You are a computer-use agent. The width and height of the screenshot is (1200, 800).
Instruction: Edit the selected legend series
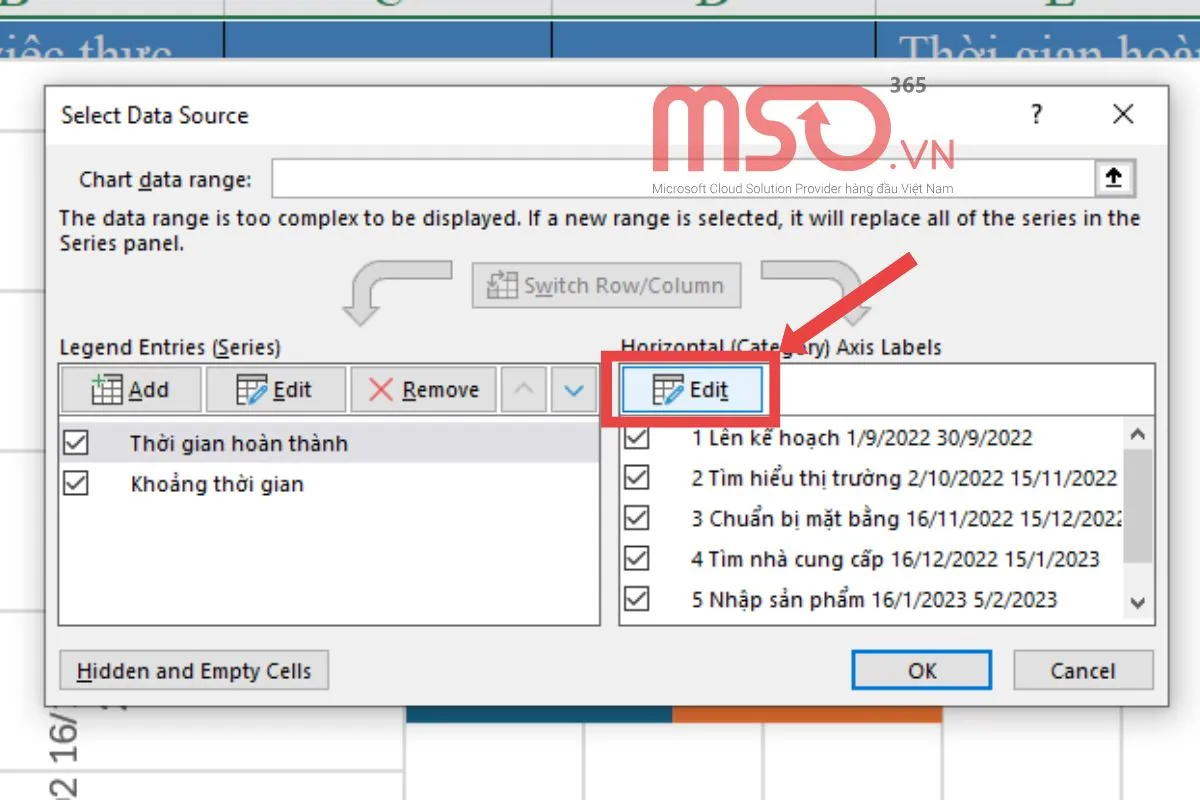[275, 390]
